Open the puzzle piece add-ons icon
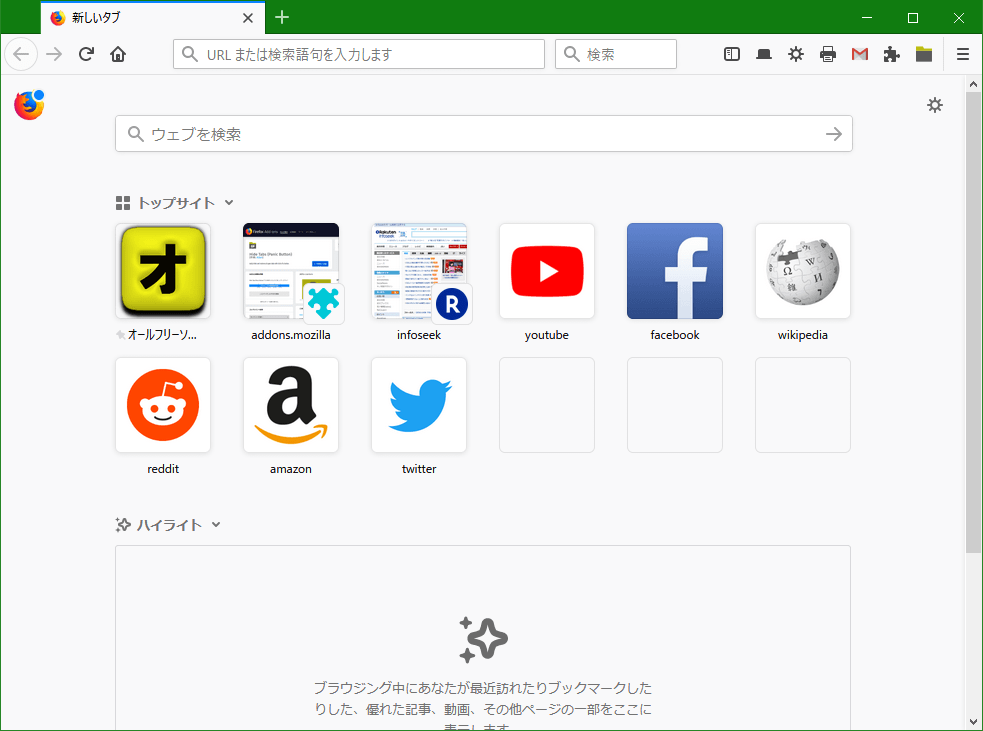Image resolution: width=983 pixels, height=731 pixels. pos(891,55)
